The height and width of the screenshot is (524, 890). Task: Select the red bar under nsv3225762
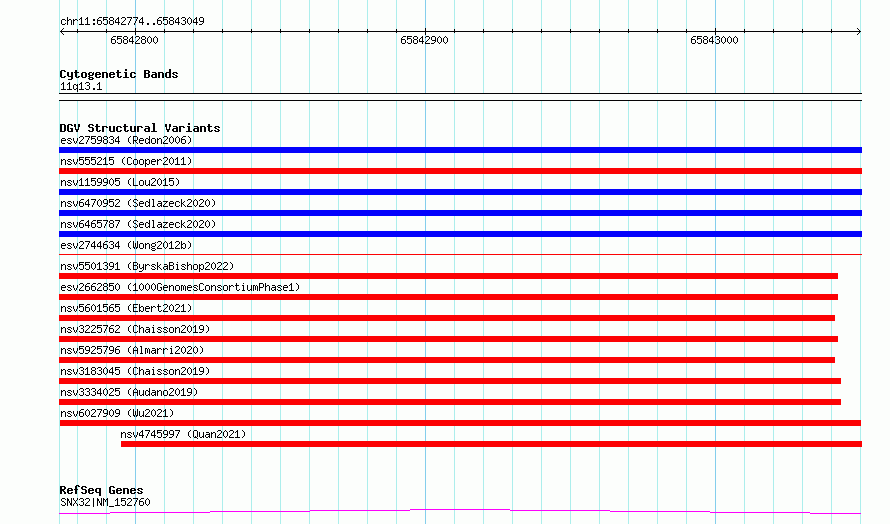pyautogui.click(x=448, y=339)
